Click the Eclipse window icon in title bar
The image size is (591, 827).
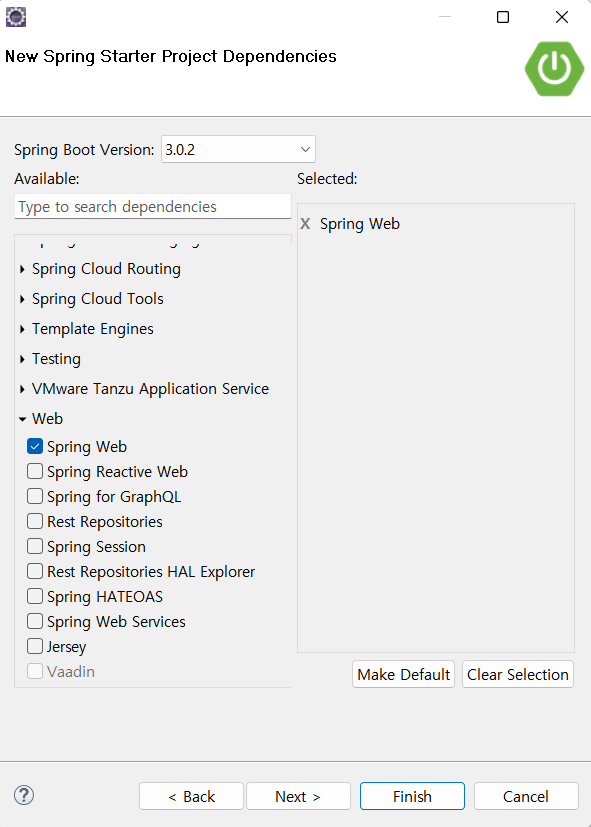(16, 17)
